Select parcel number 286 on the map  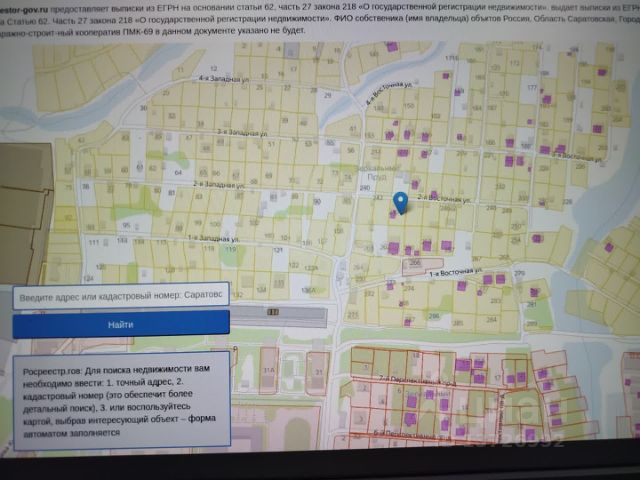(434, 316)
